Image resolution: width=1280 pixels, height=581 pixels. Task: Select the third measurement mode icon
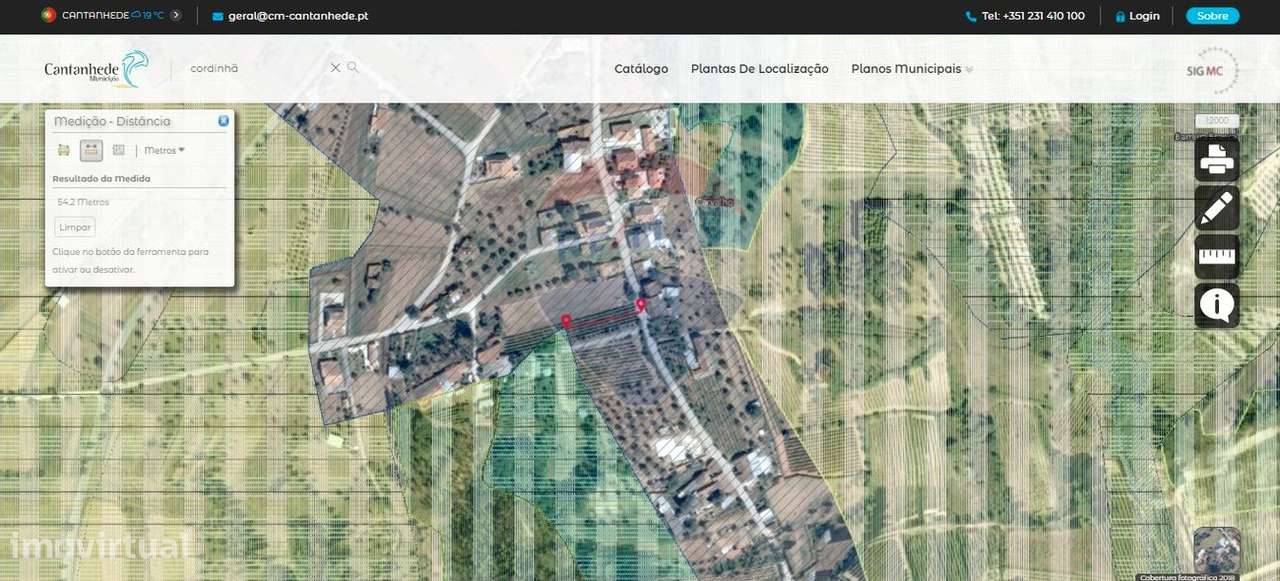[118, 150]
